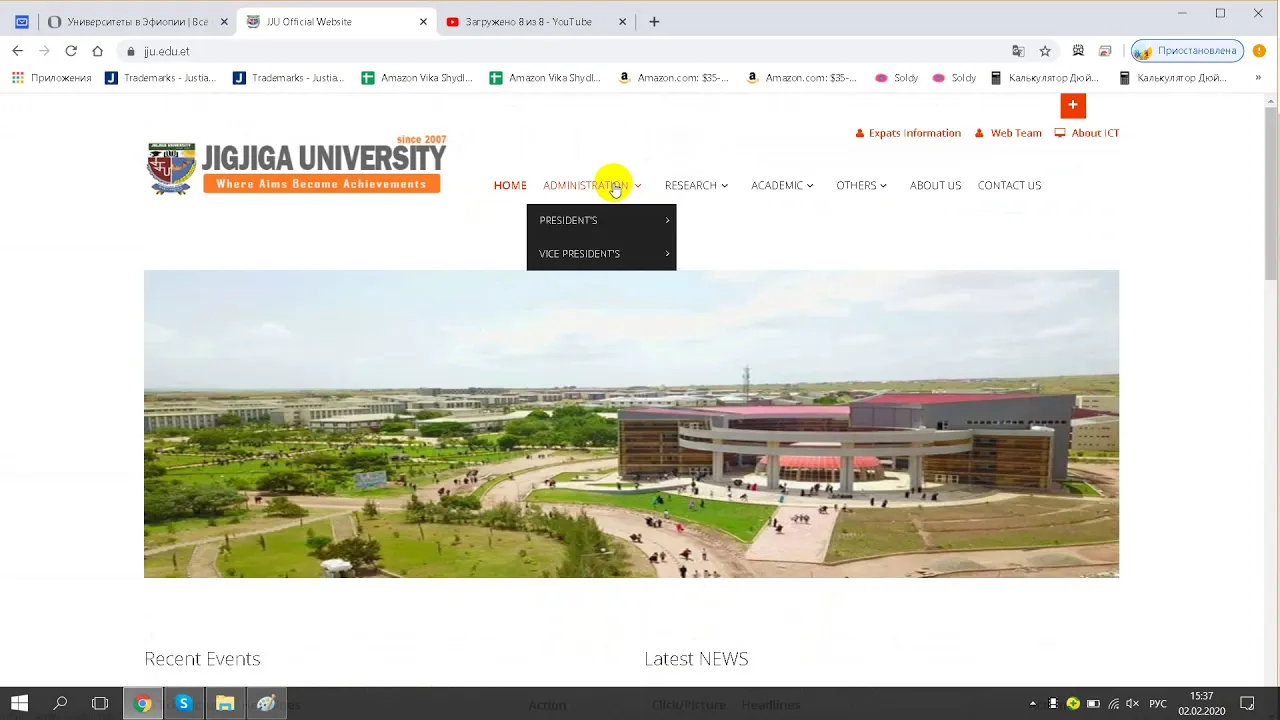This screenshot has width=1280, height=720.
Task: Switch the РУС input language
Action: [x=1158, y=704]
